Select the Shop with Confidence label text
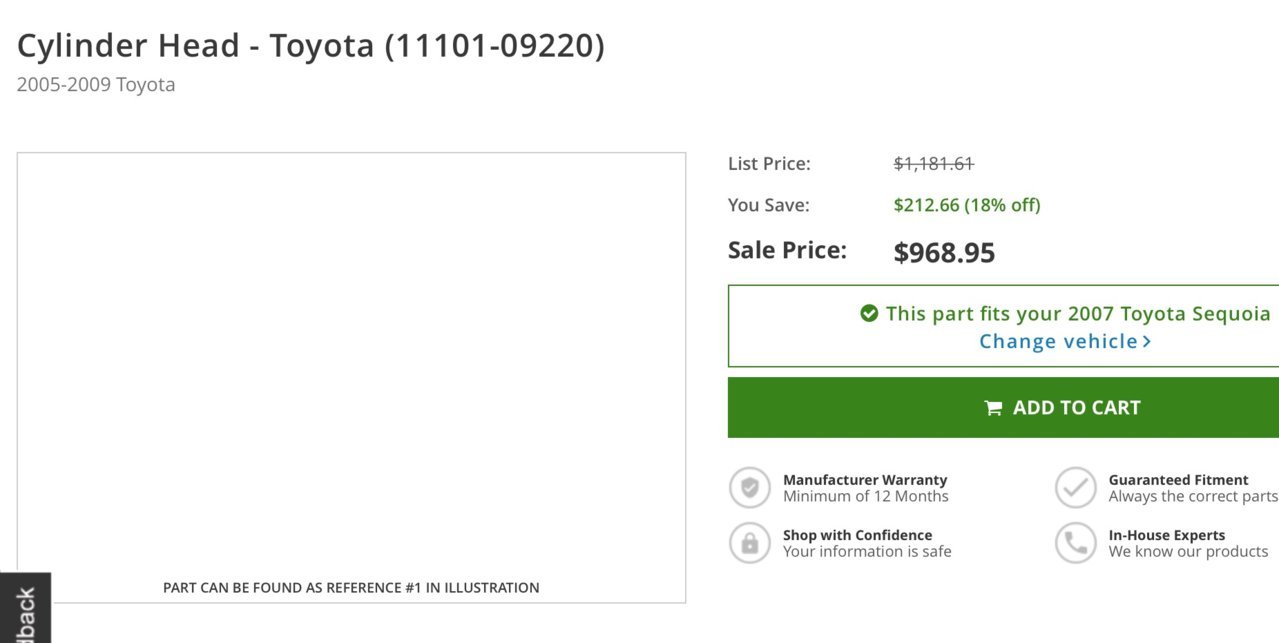Viewport: 1279px width, 643px height. [857, 535]
